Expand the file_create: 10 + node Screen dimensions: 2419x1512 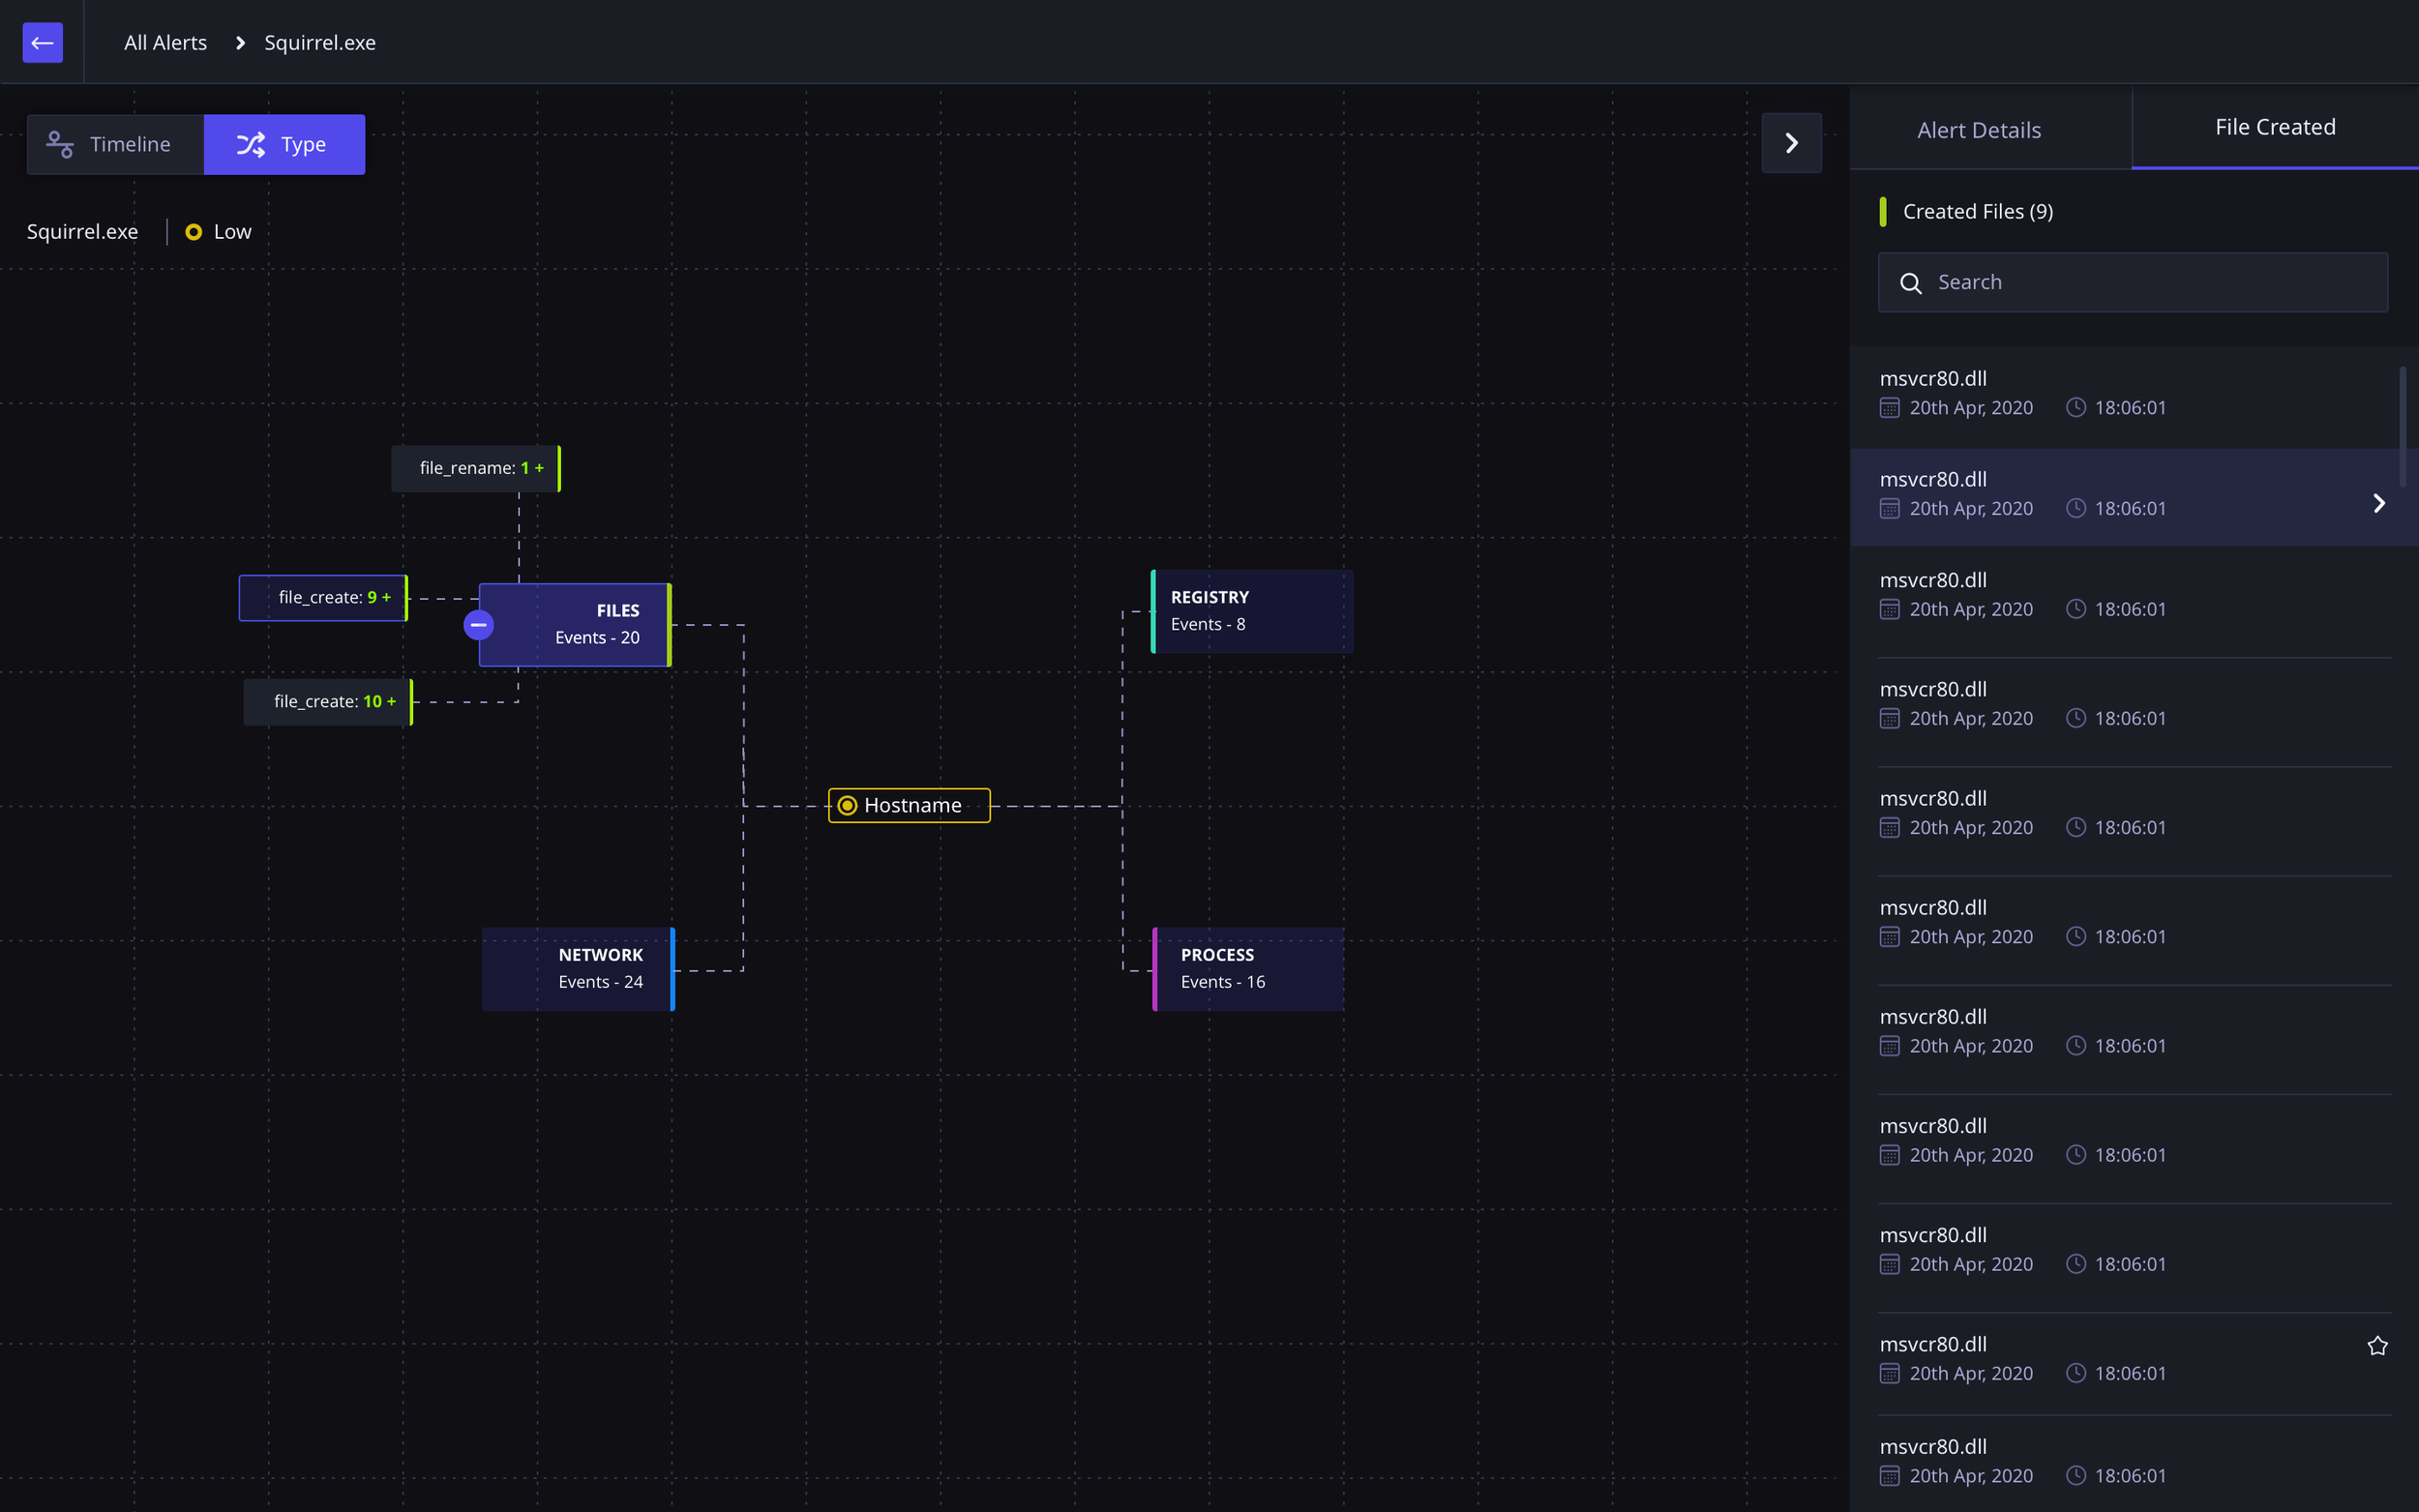329,702
